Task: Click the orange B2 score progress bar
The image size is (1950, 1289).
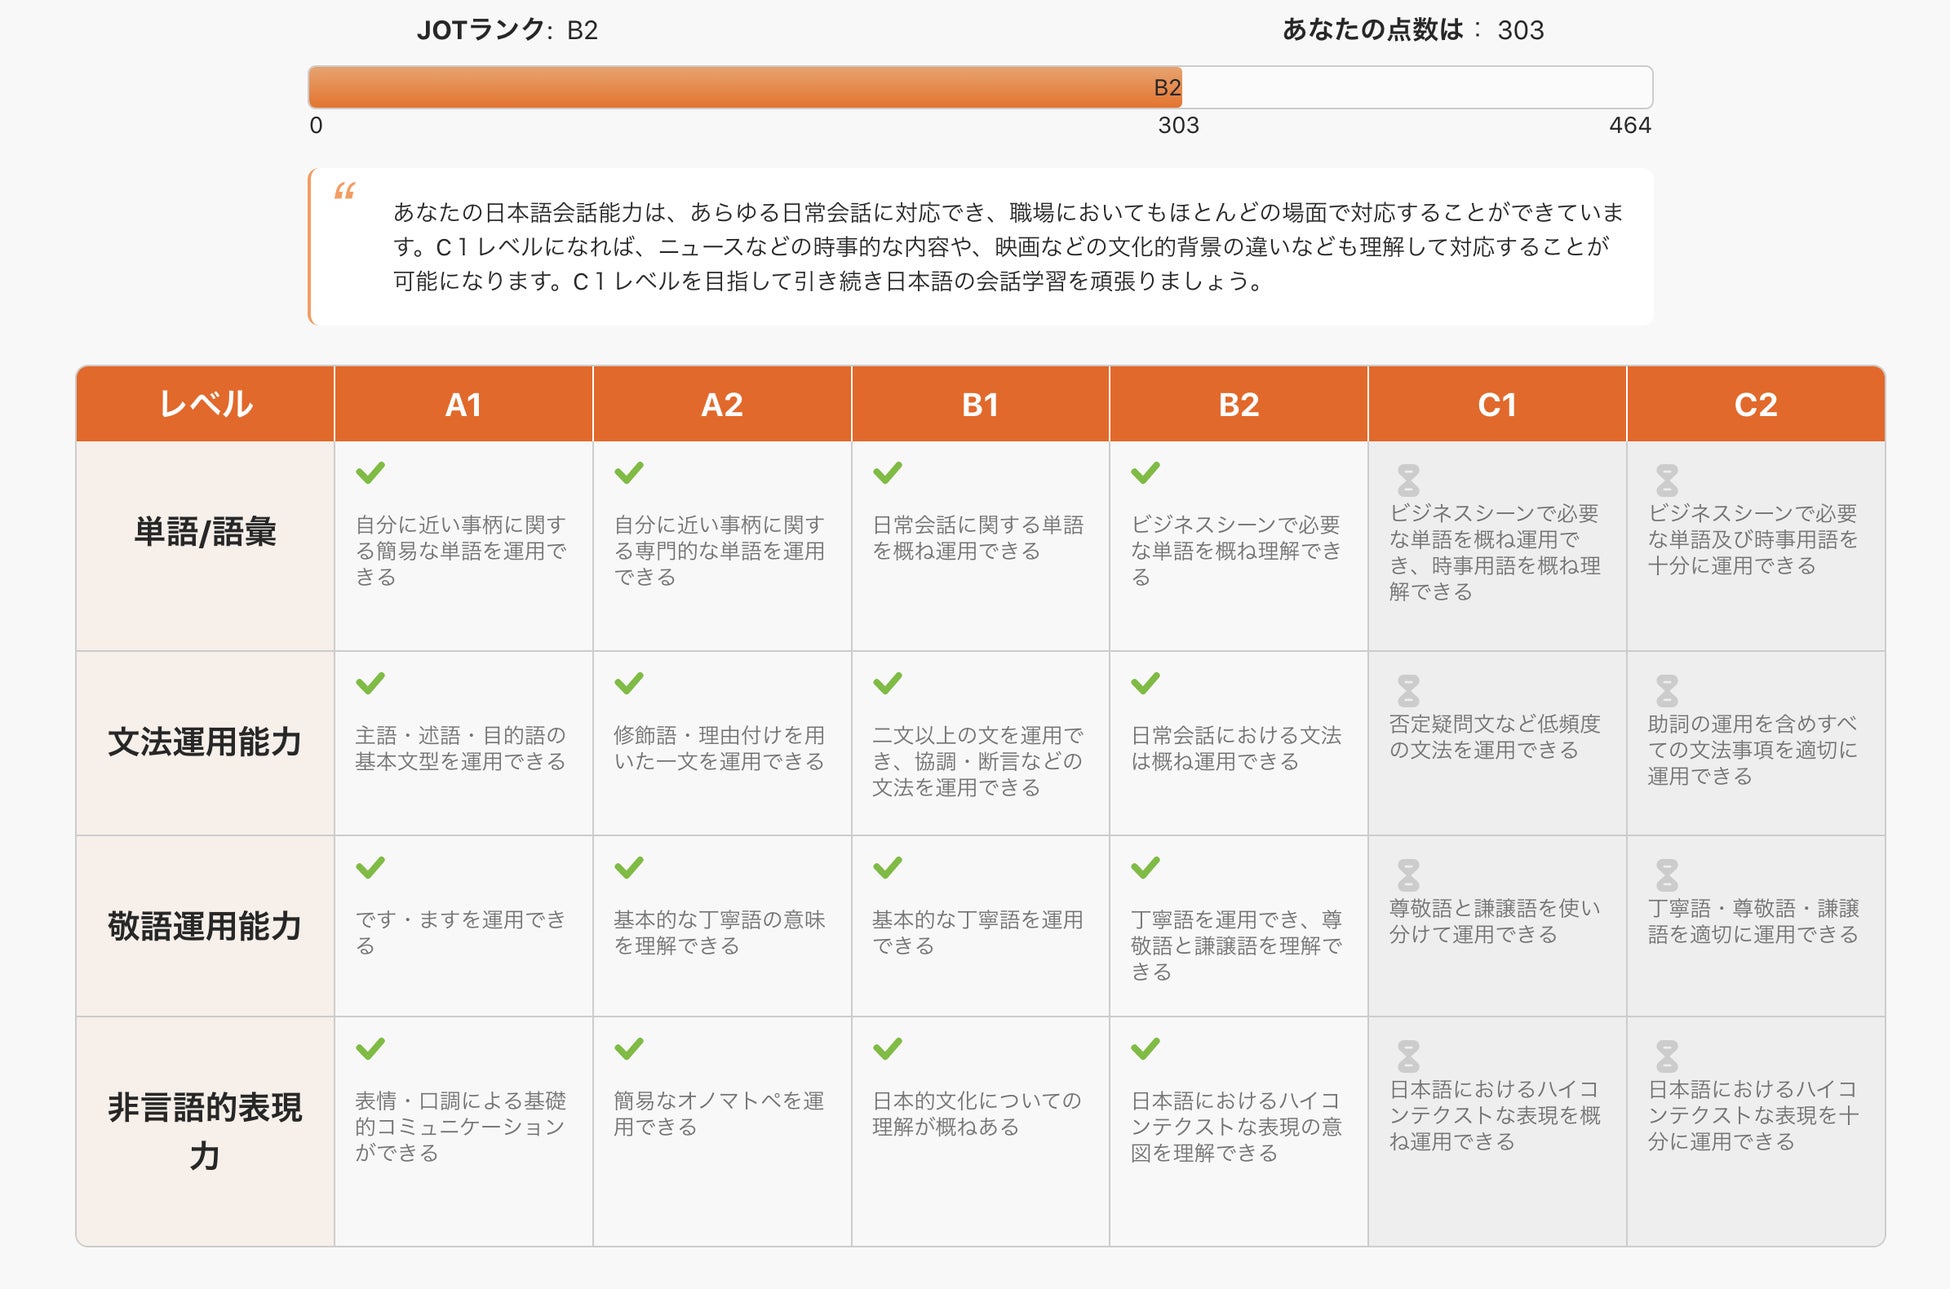Action: point(745,88)
